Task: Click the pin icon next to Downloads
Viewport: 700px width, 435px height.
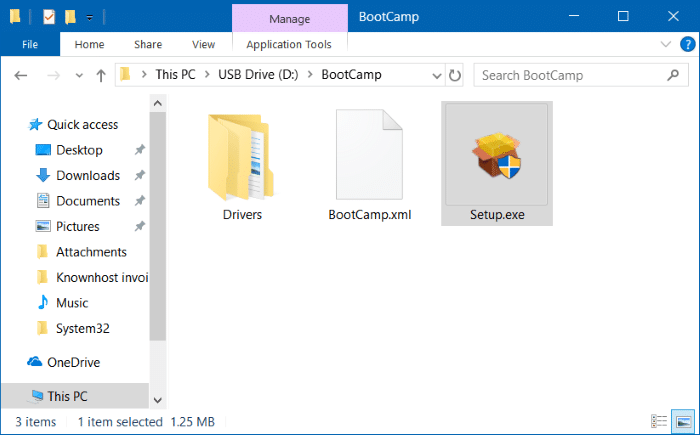Action: click(x=140, y=176)
